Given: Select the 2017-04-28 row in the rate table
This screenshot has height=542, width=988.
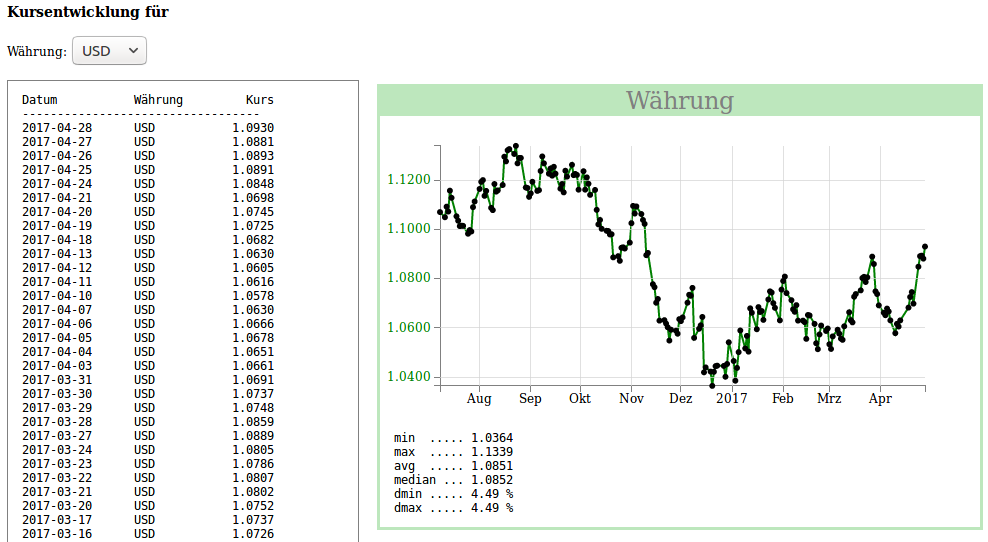Looking at the screenshot, I should (147, 128).
